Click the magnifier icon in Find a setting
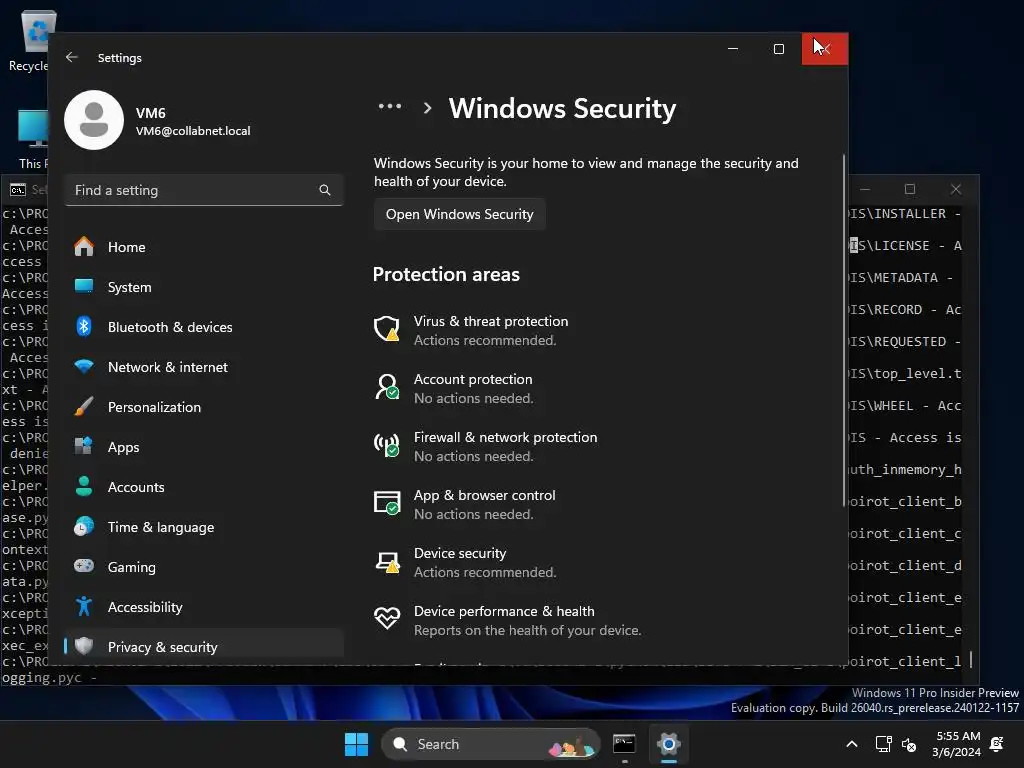This screenshot has width=1024, height=768. (325, 190)
